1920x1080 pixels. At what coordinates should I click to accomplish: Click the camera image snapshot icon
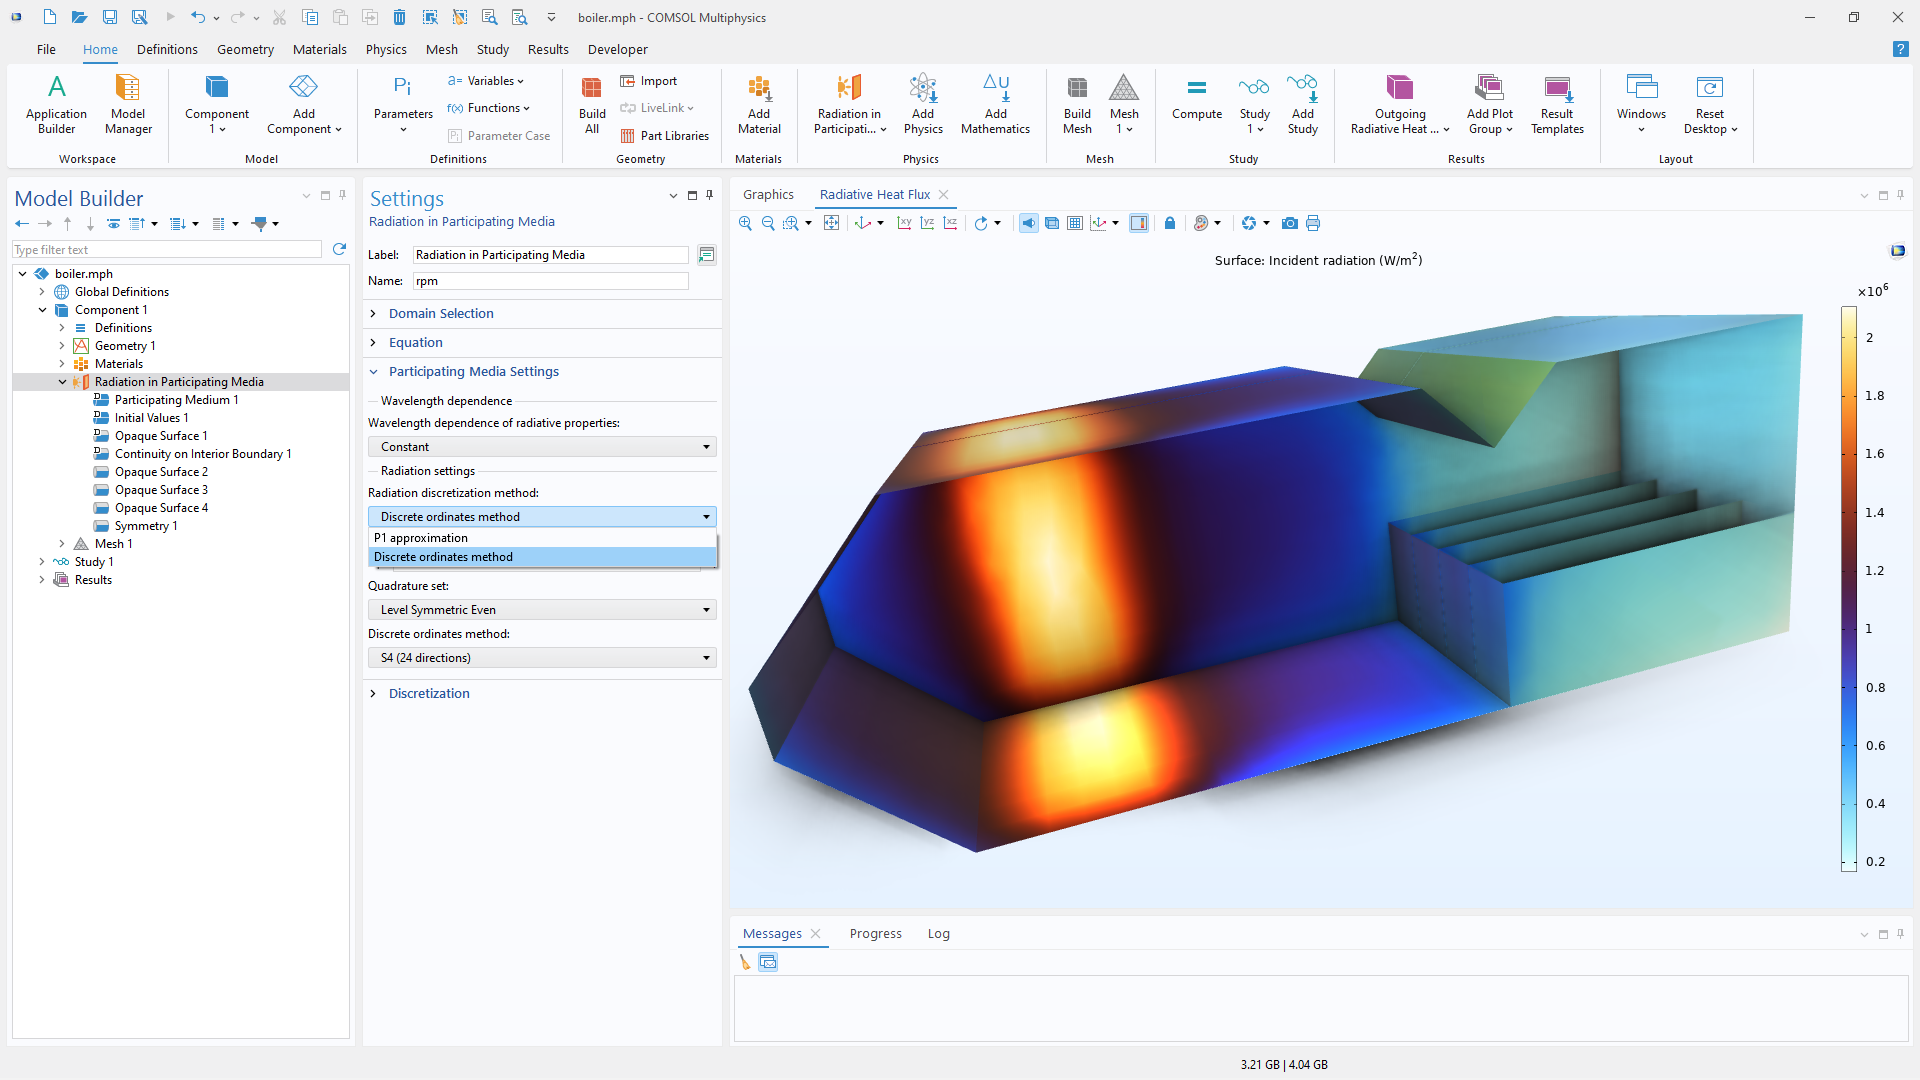pyautogui.click(x=1290, y=223)
